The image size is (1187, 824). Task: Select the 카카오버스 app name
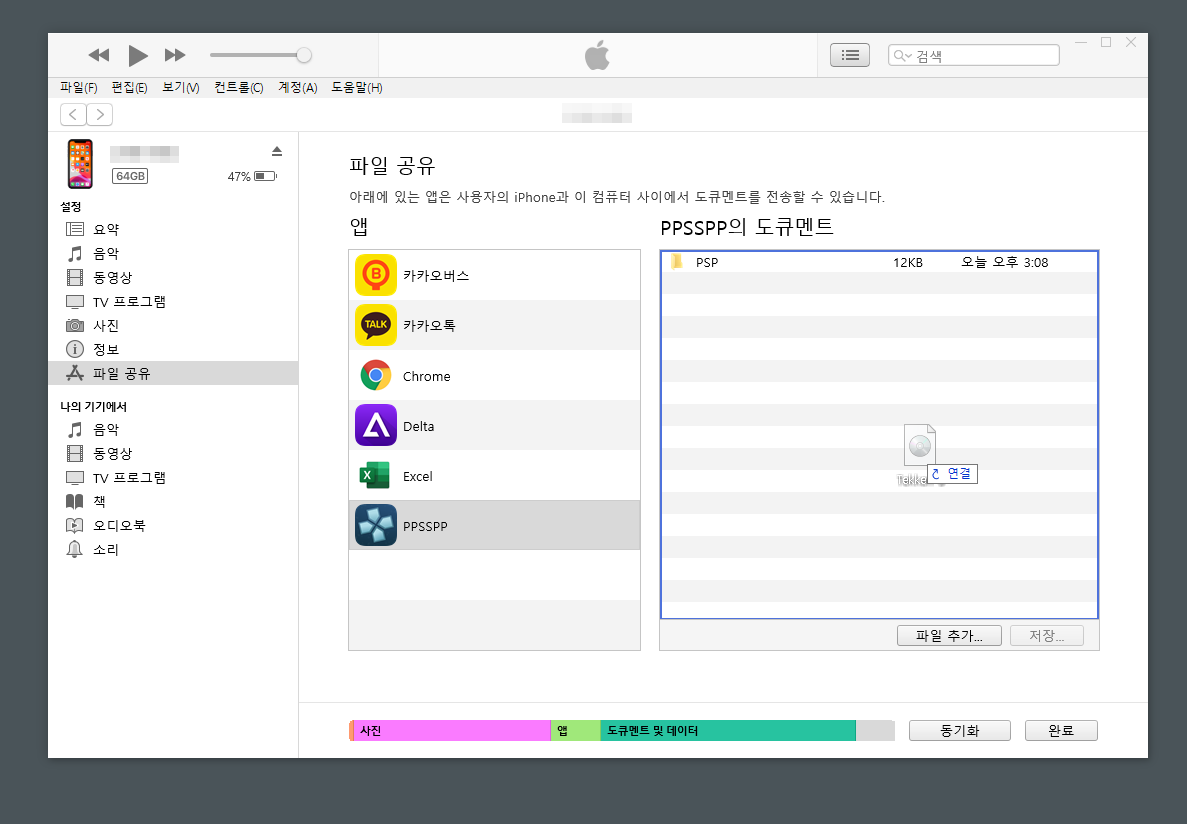(436, 276)
